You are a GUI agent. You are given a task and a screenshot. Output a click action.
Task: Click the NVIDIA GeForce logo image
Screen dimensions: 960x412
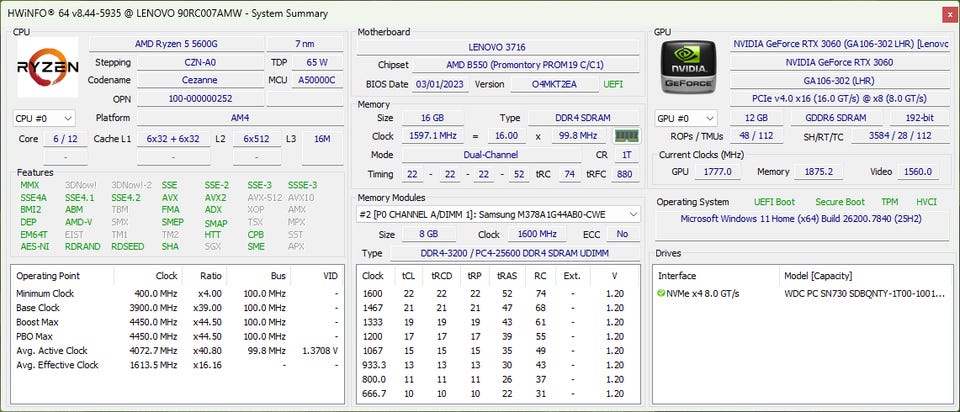pos(689,68)
